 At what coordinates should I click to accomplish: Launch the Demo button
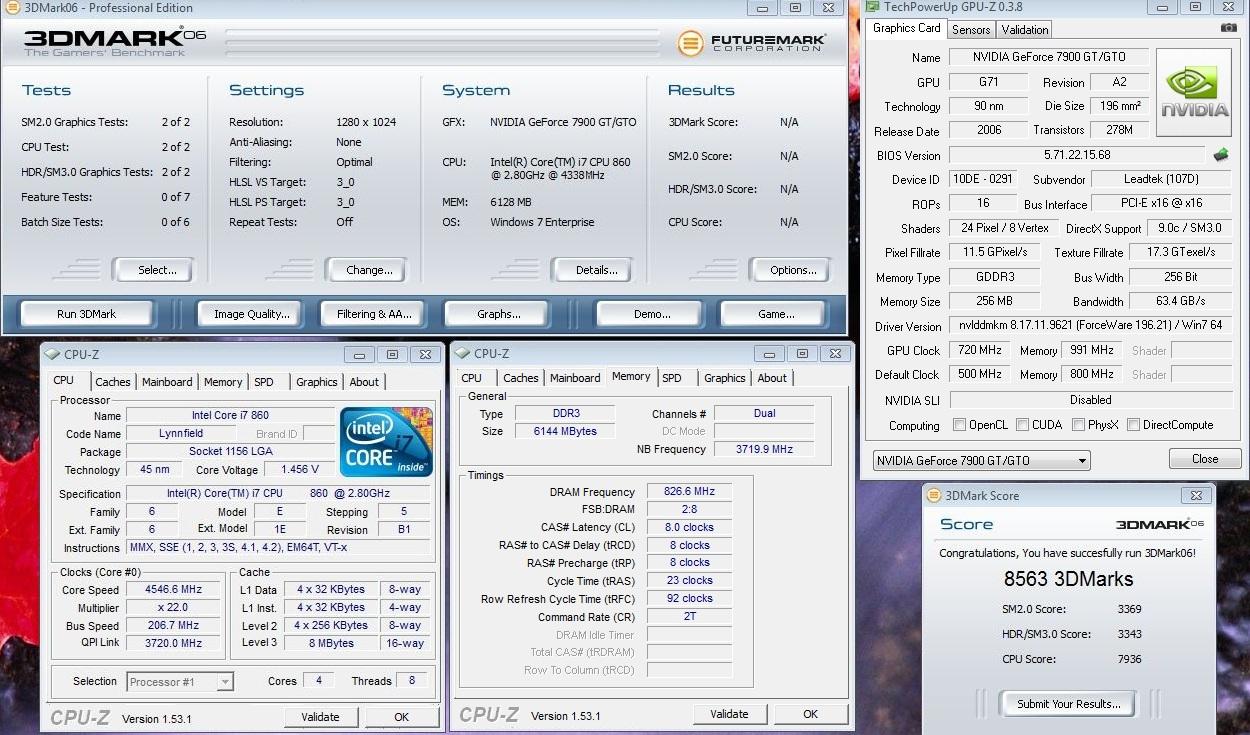click(652, 314)
